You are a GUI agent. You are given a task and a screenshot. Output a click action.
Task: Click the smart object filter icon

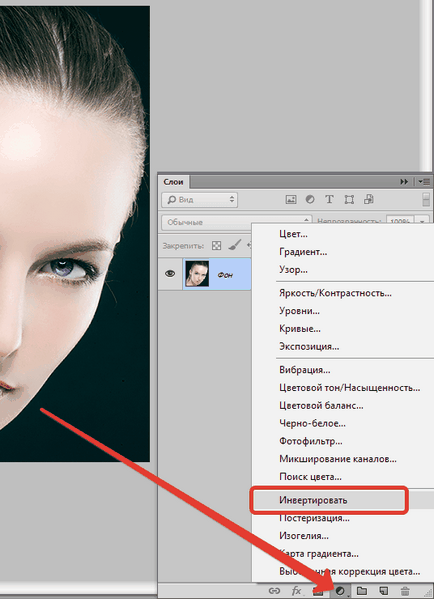pos(369,199)
